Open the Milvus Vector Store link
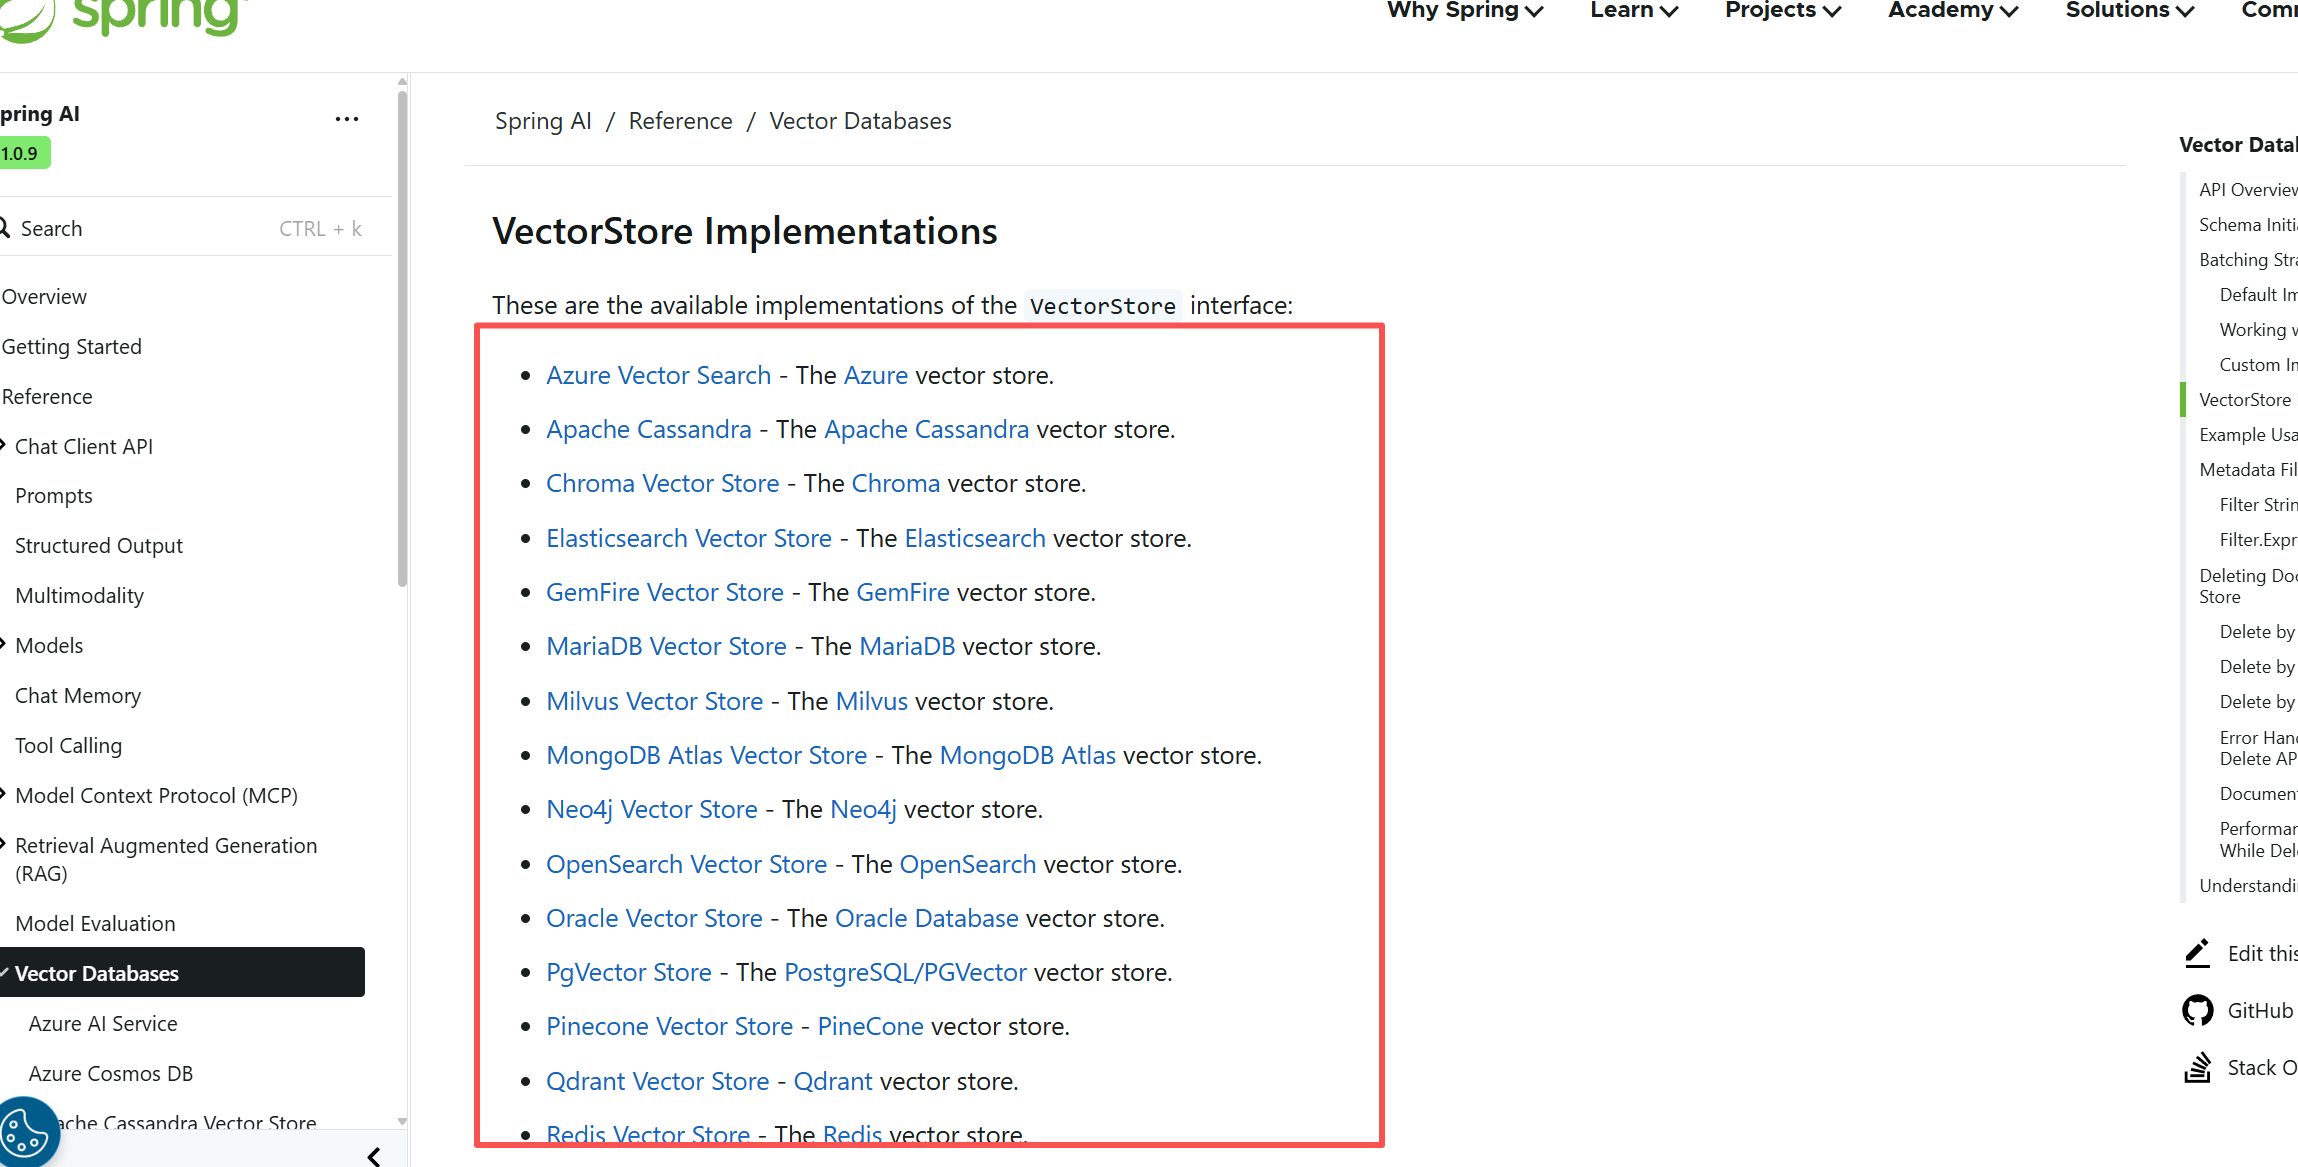Image resolution: width=2298 pixels, height=1167 pixels. tap(655, 701)
